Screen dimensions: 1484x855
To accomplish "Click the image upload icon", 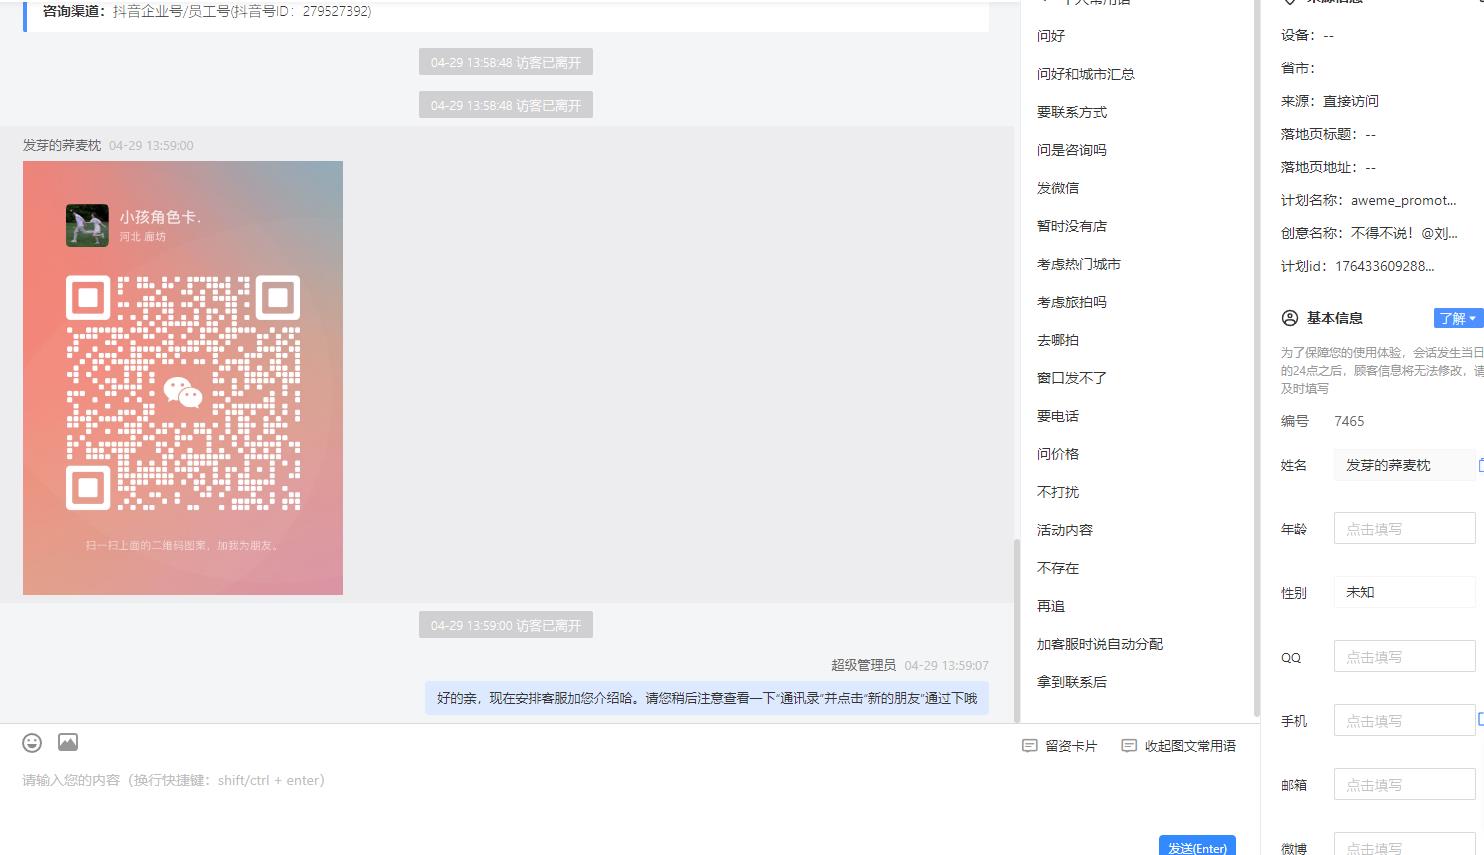I will [x=68, y=742].
